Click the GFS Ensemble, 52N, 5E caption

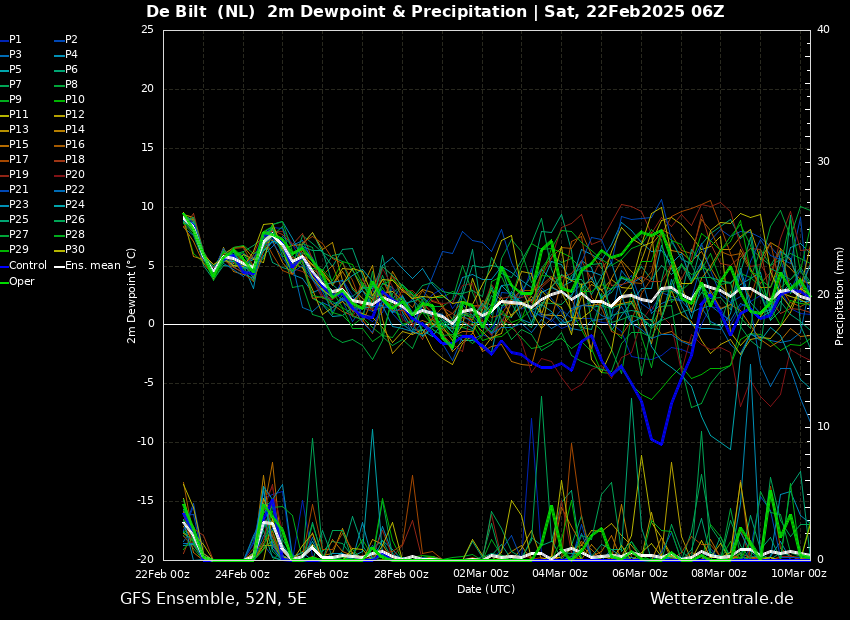pos(214,599)
